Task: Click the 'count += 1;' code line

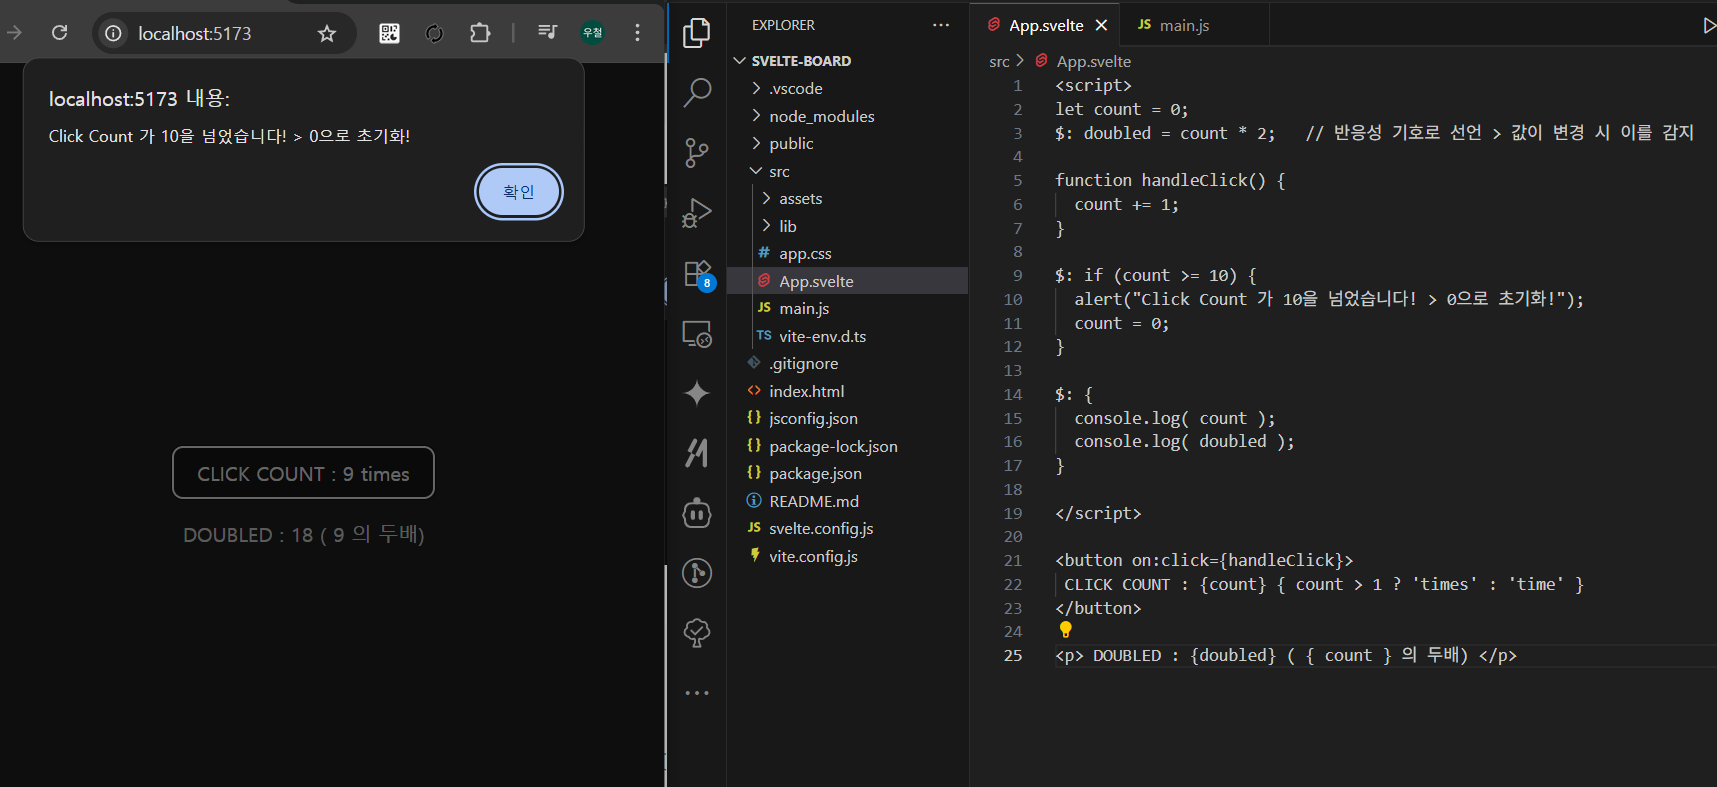Action: [1127, 205]
